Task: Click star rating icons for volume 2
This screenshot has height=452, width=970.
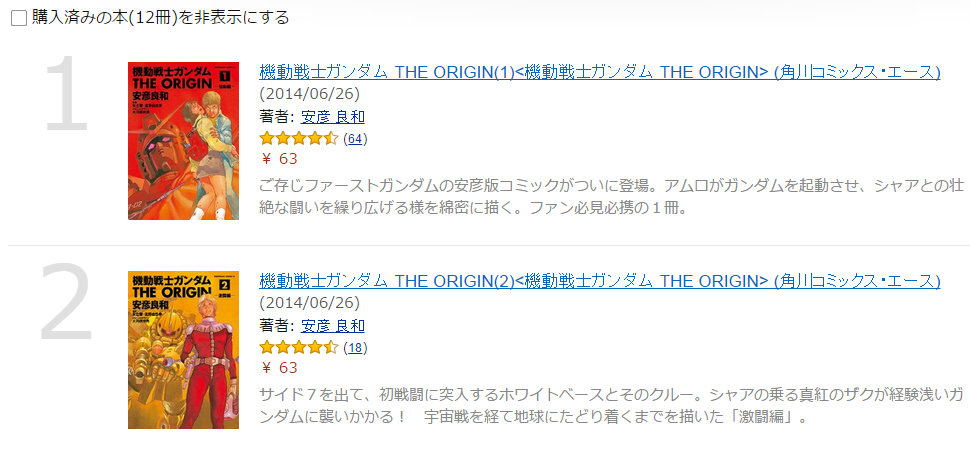Action: [x=299, y=348]
